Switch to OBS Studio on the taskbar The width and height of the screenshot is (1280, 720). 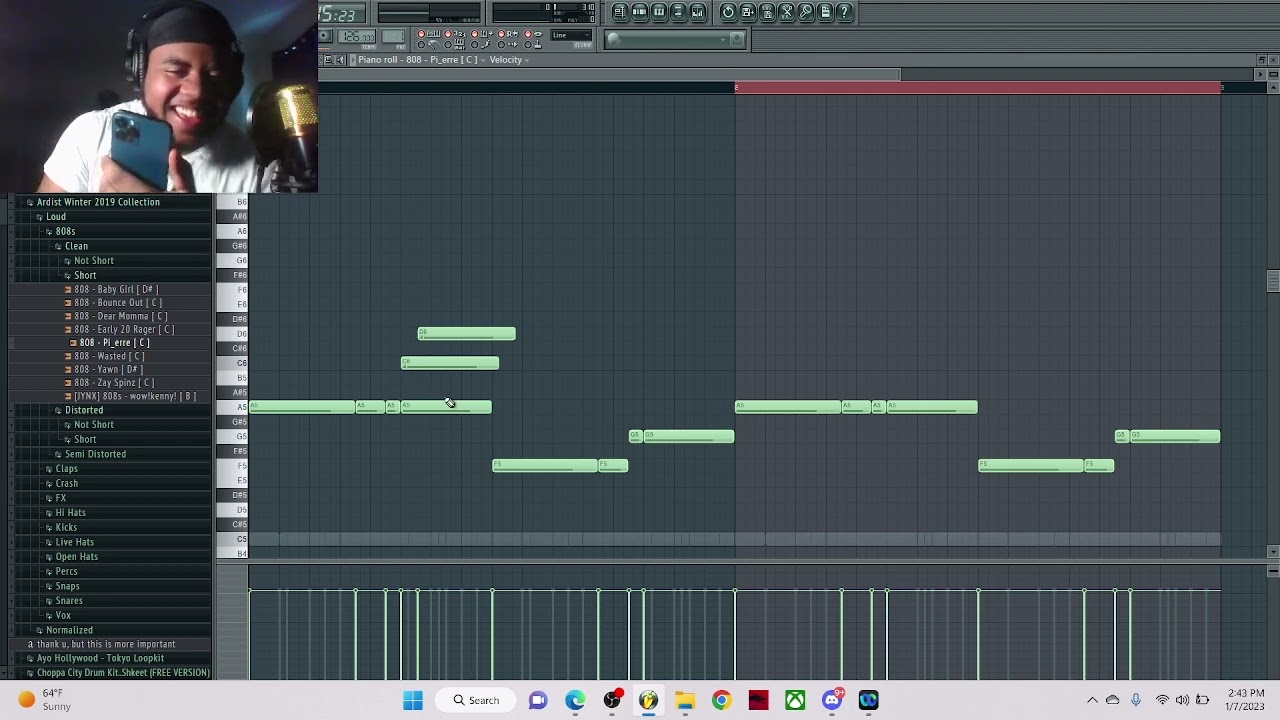[x=612, y=700]
